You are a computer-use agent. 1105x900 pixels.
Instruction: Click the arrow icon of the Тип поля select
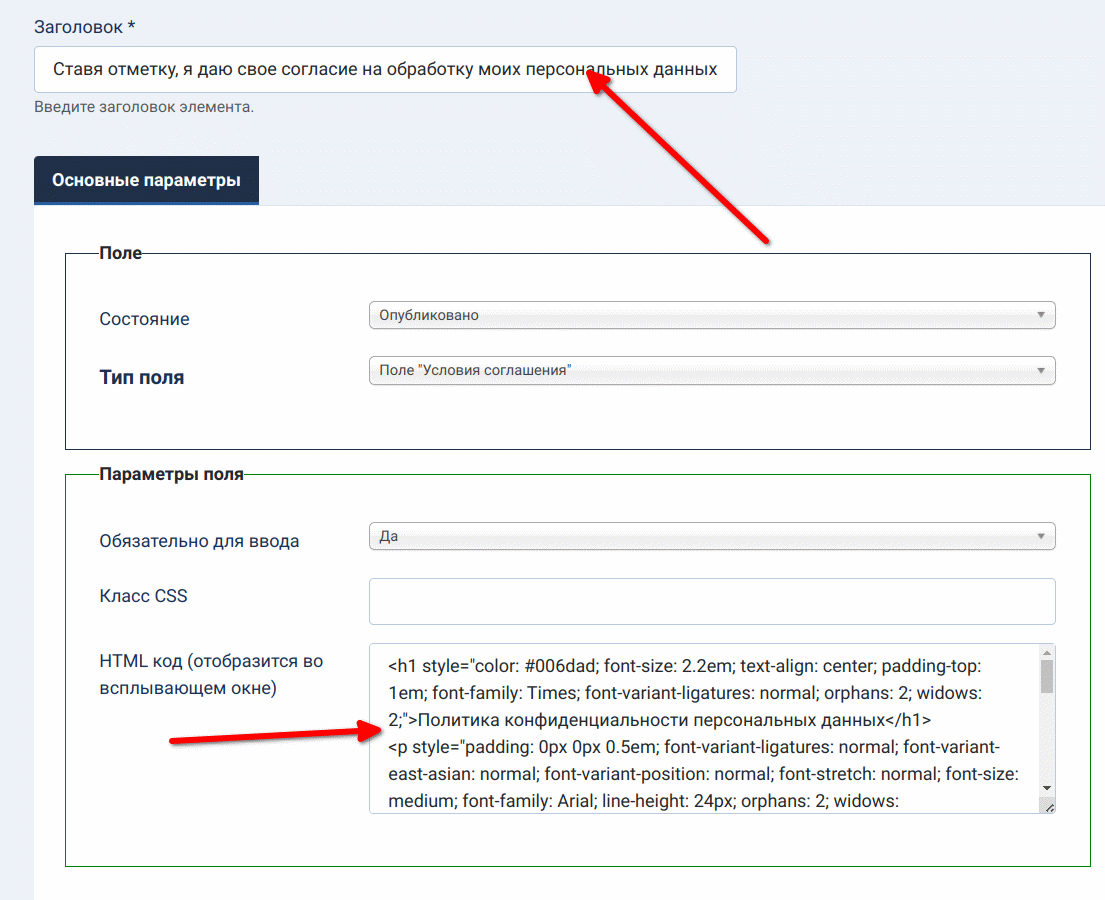[x=1041, y=370]
